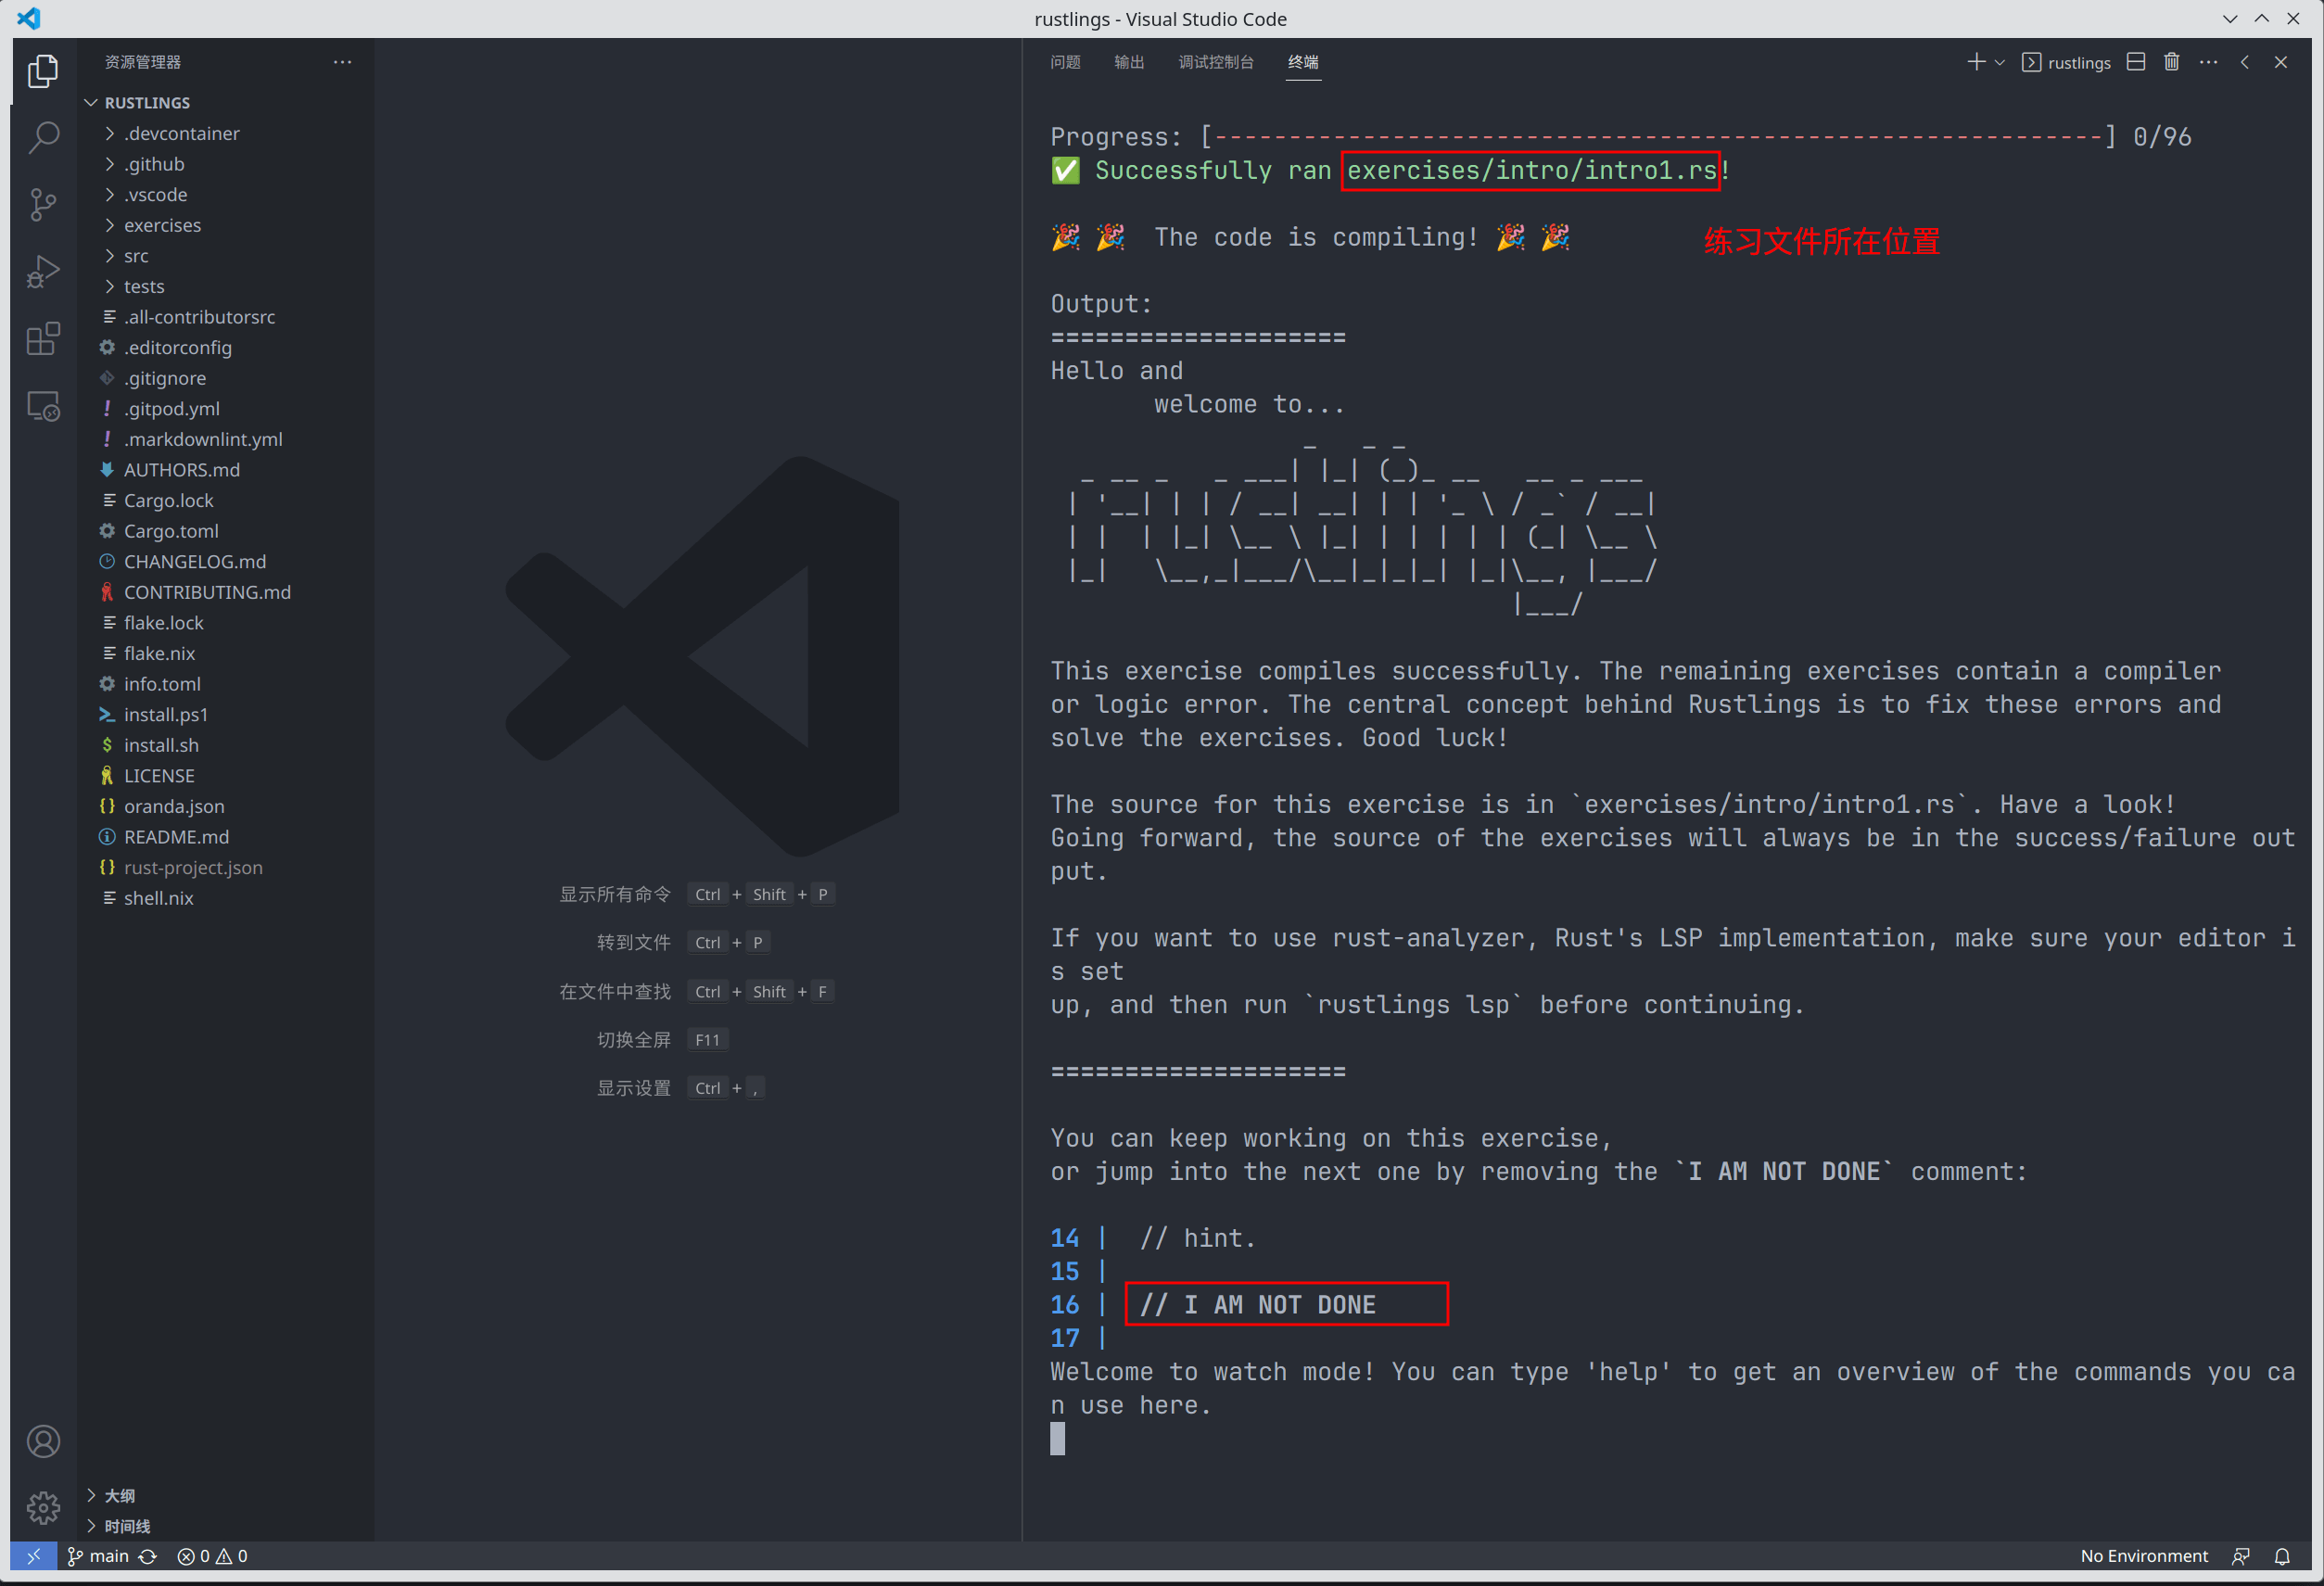Open the Explorer view in activity bar
Viewport: 2324px width, 1586px height.
tap(43, 71)
